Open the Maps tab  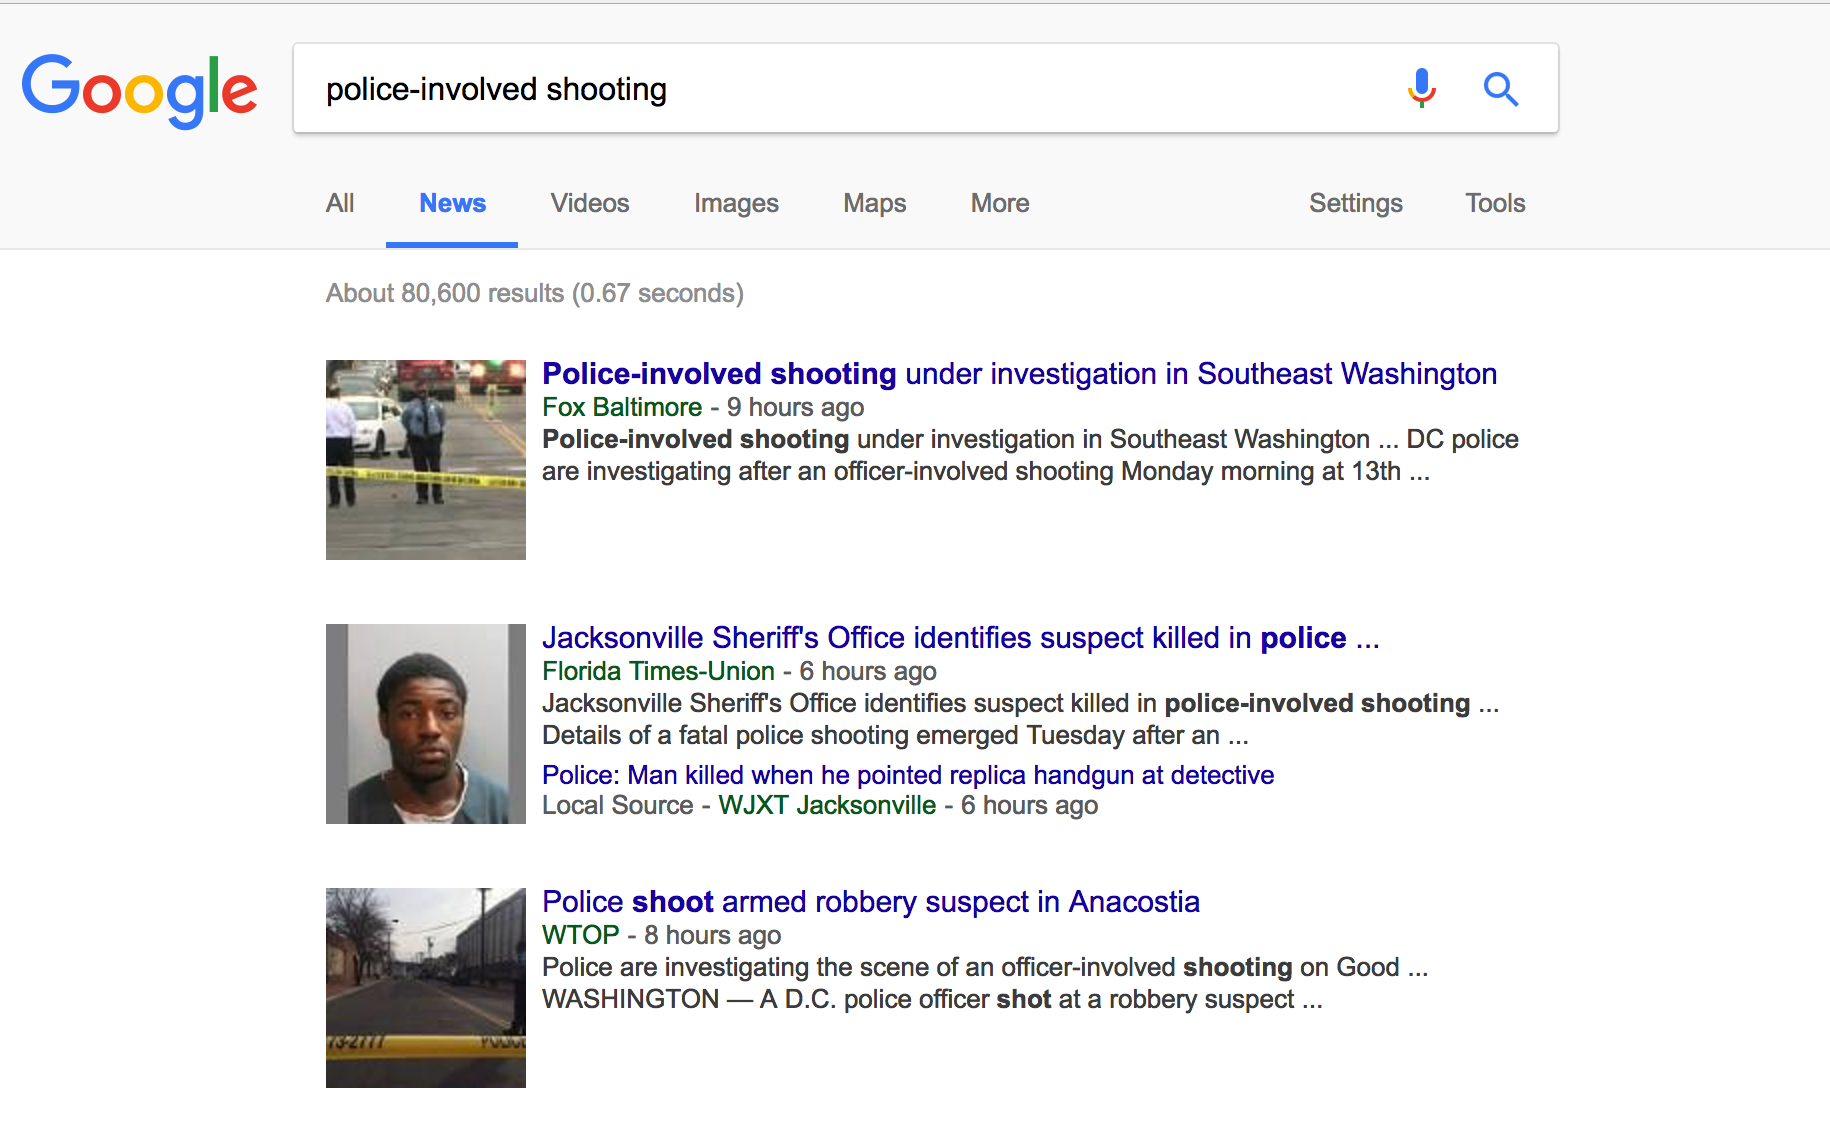point(875,203)
